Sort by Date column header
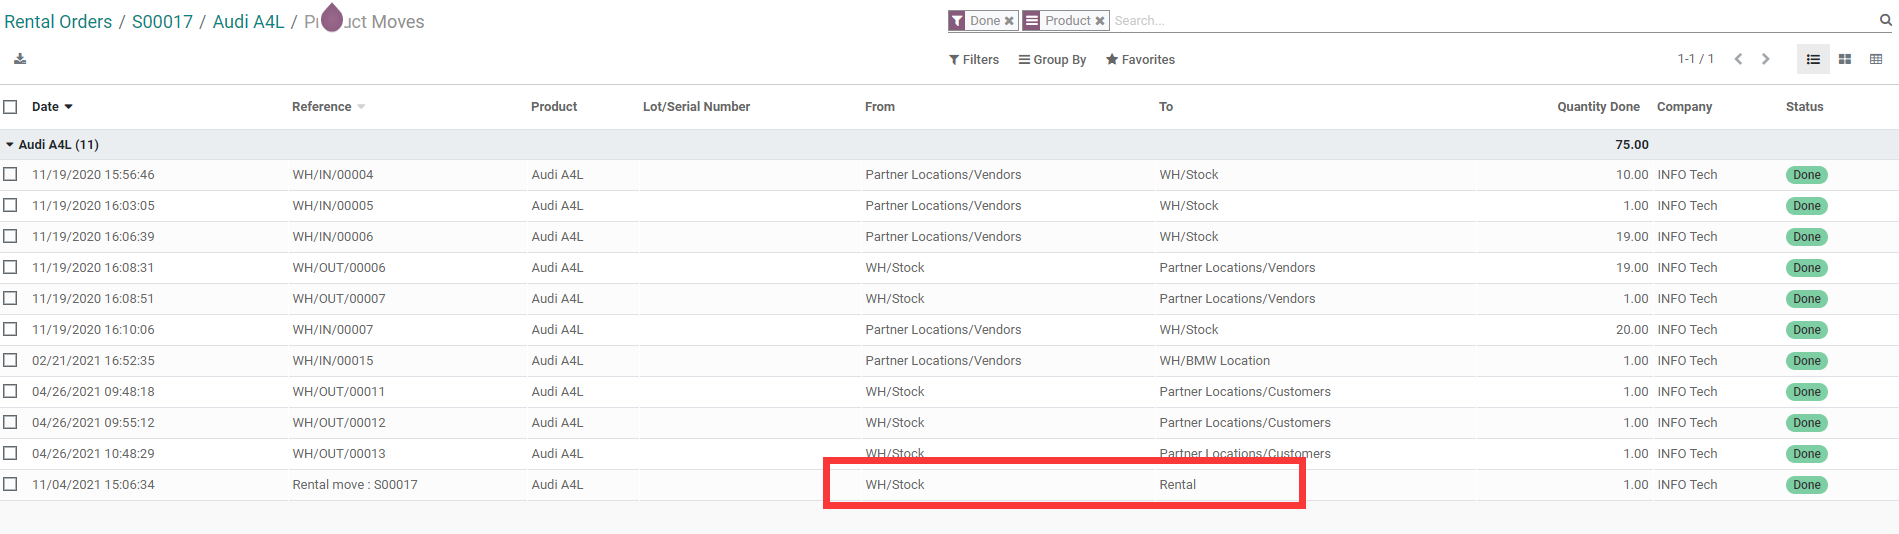This screenshot has height=534, width=1899. coord(52,107)
